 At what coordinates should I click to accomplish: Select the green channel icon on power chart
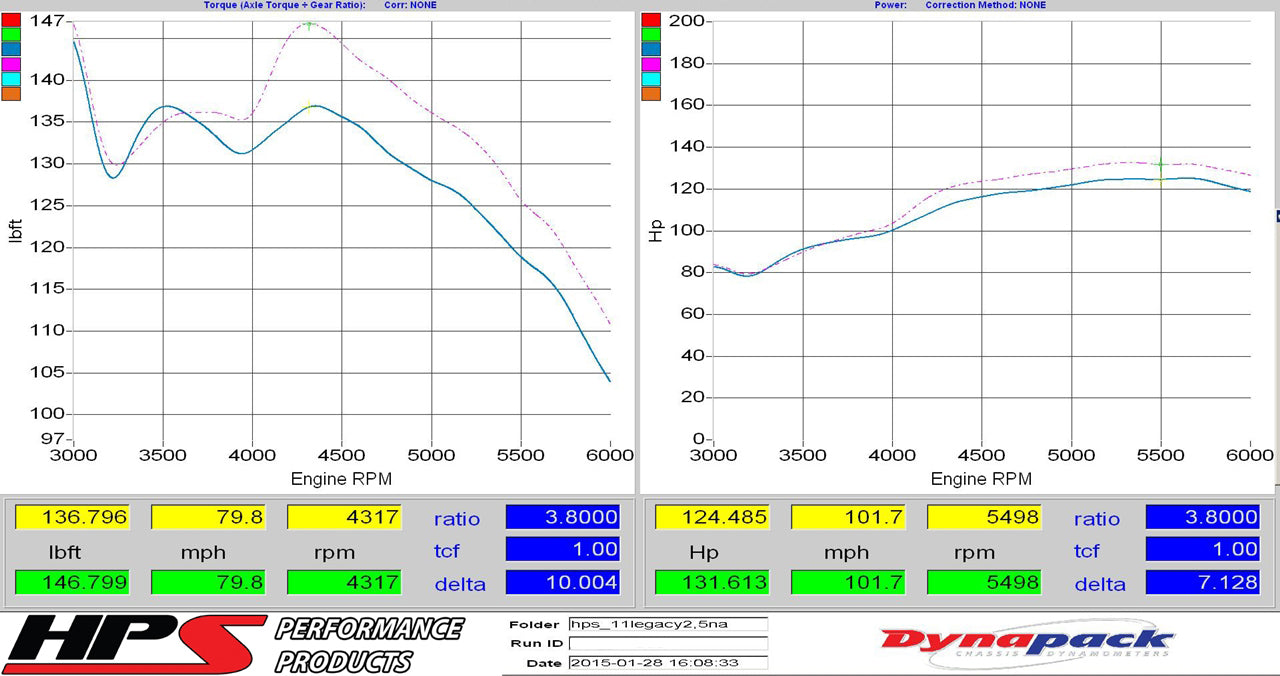click(650, 33)
